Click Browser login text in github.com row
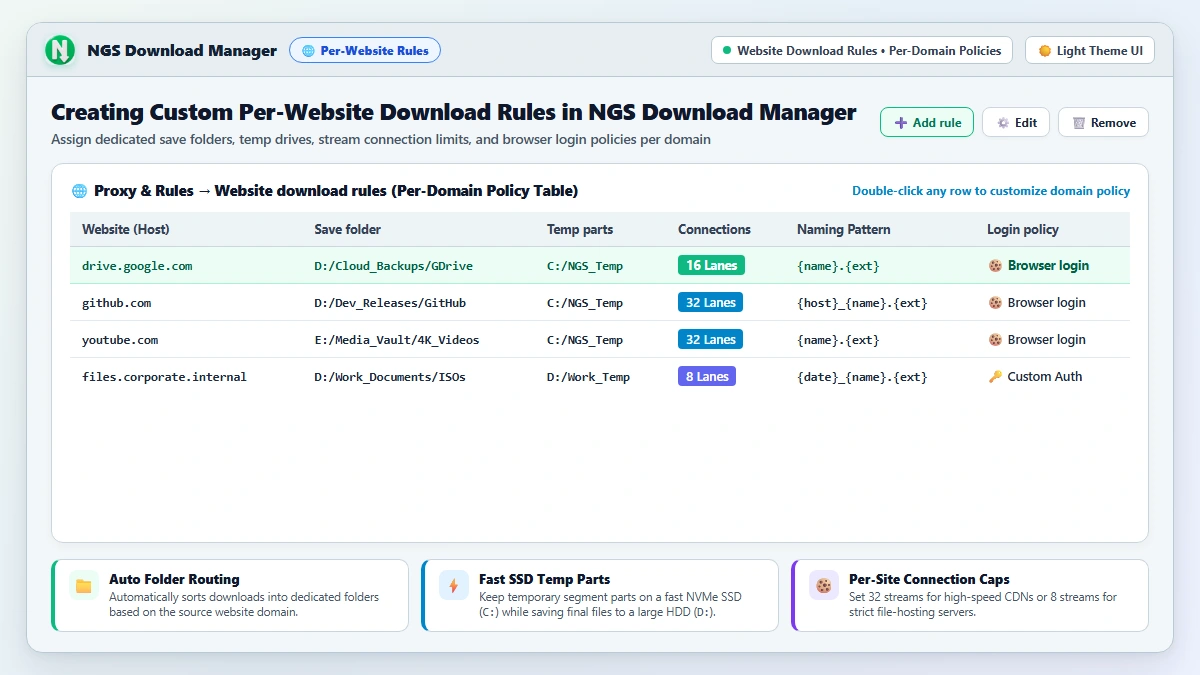 (1047, 303)
